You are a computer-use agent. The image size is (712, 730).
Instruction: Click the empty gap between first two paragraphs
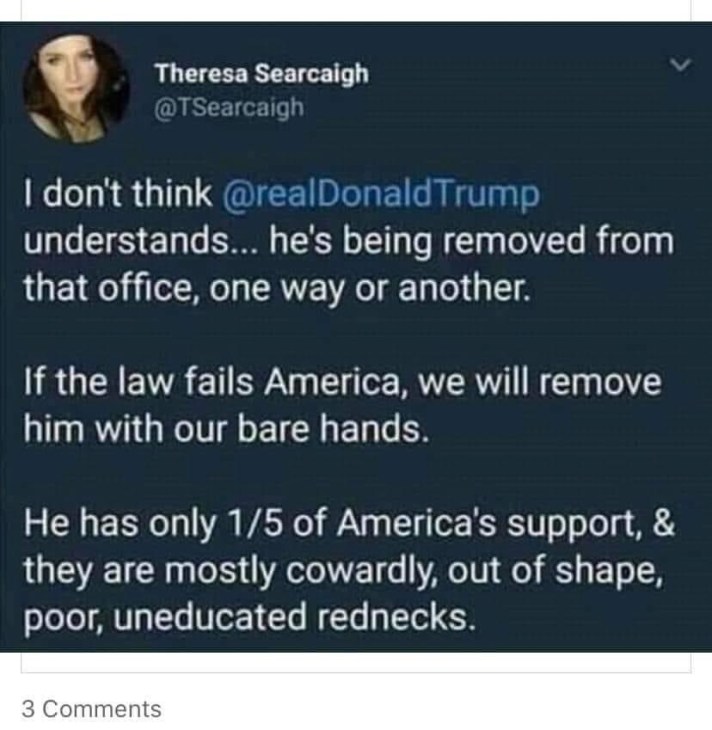pyautogui.click(x=356, y=335)
